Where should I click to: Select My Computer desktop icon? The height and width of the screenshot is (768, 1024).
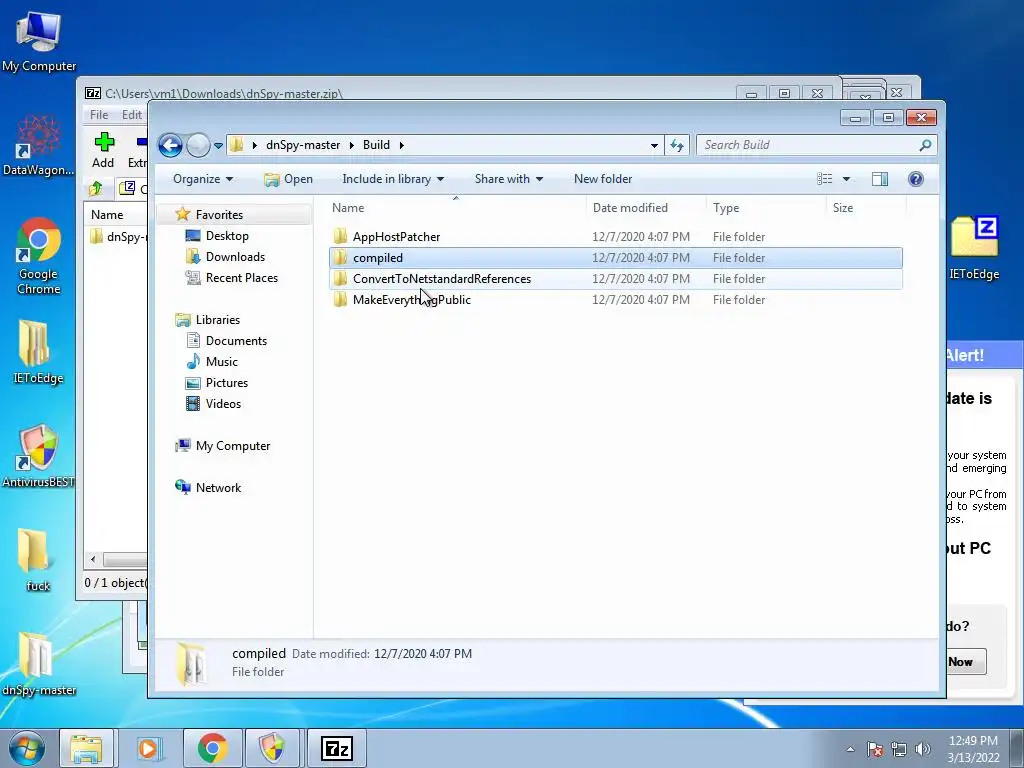point(39,40)
